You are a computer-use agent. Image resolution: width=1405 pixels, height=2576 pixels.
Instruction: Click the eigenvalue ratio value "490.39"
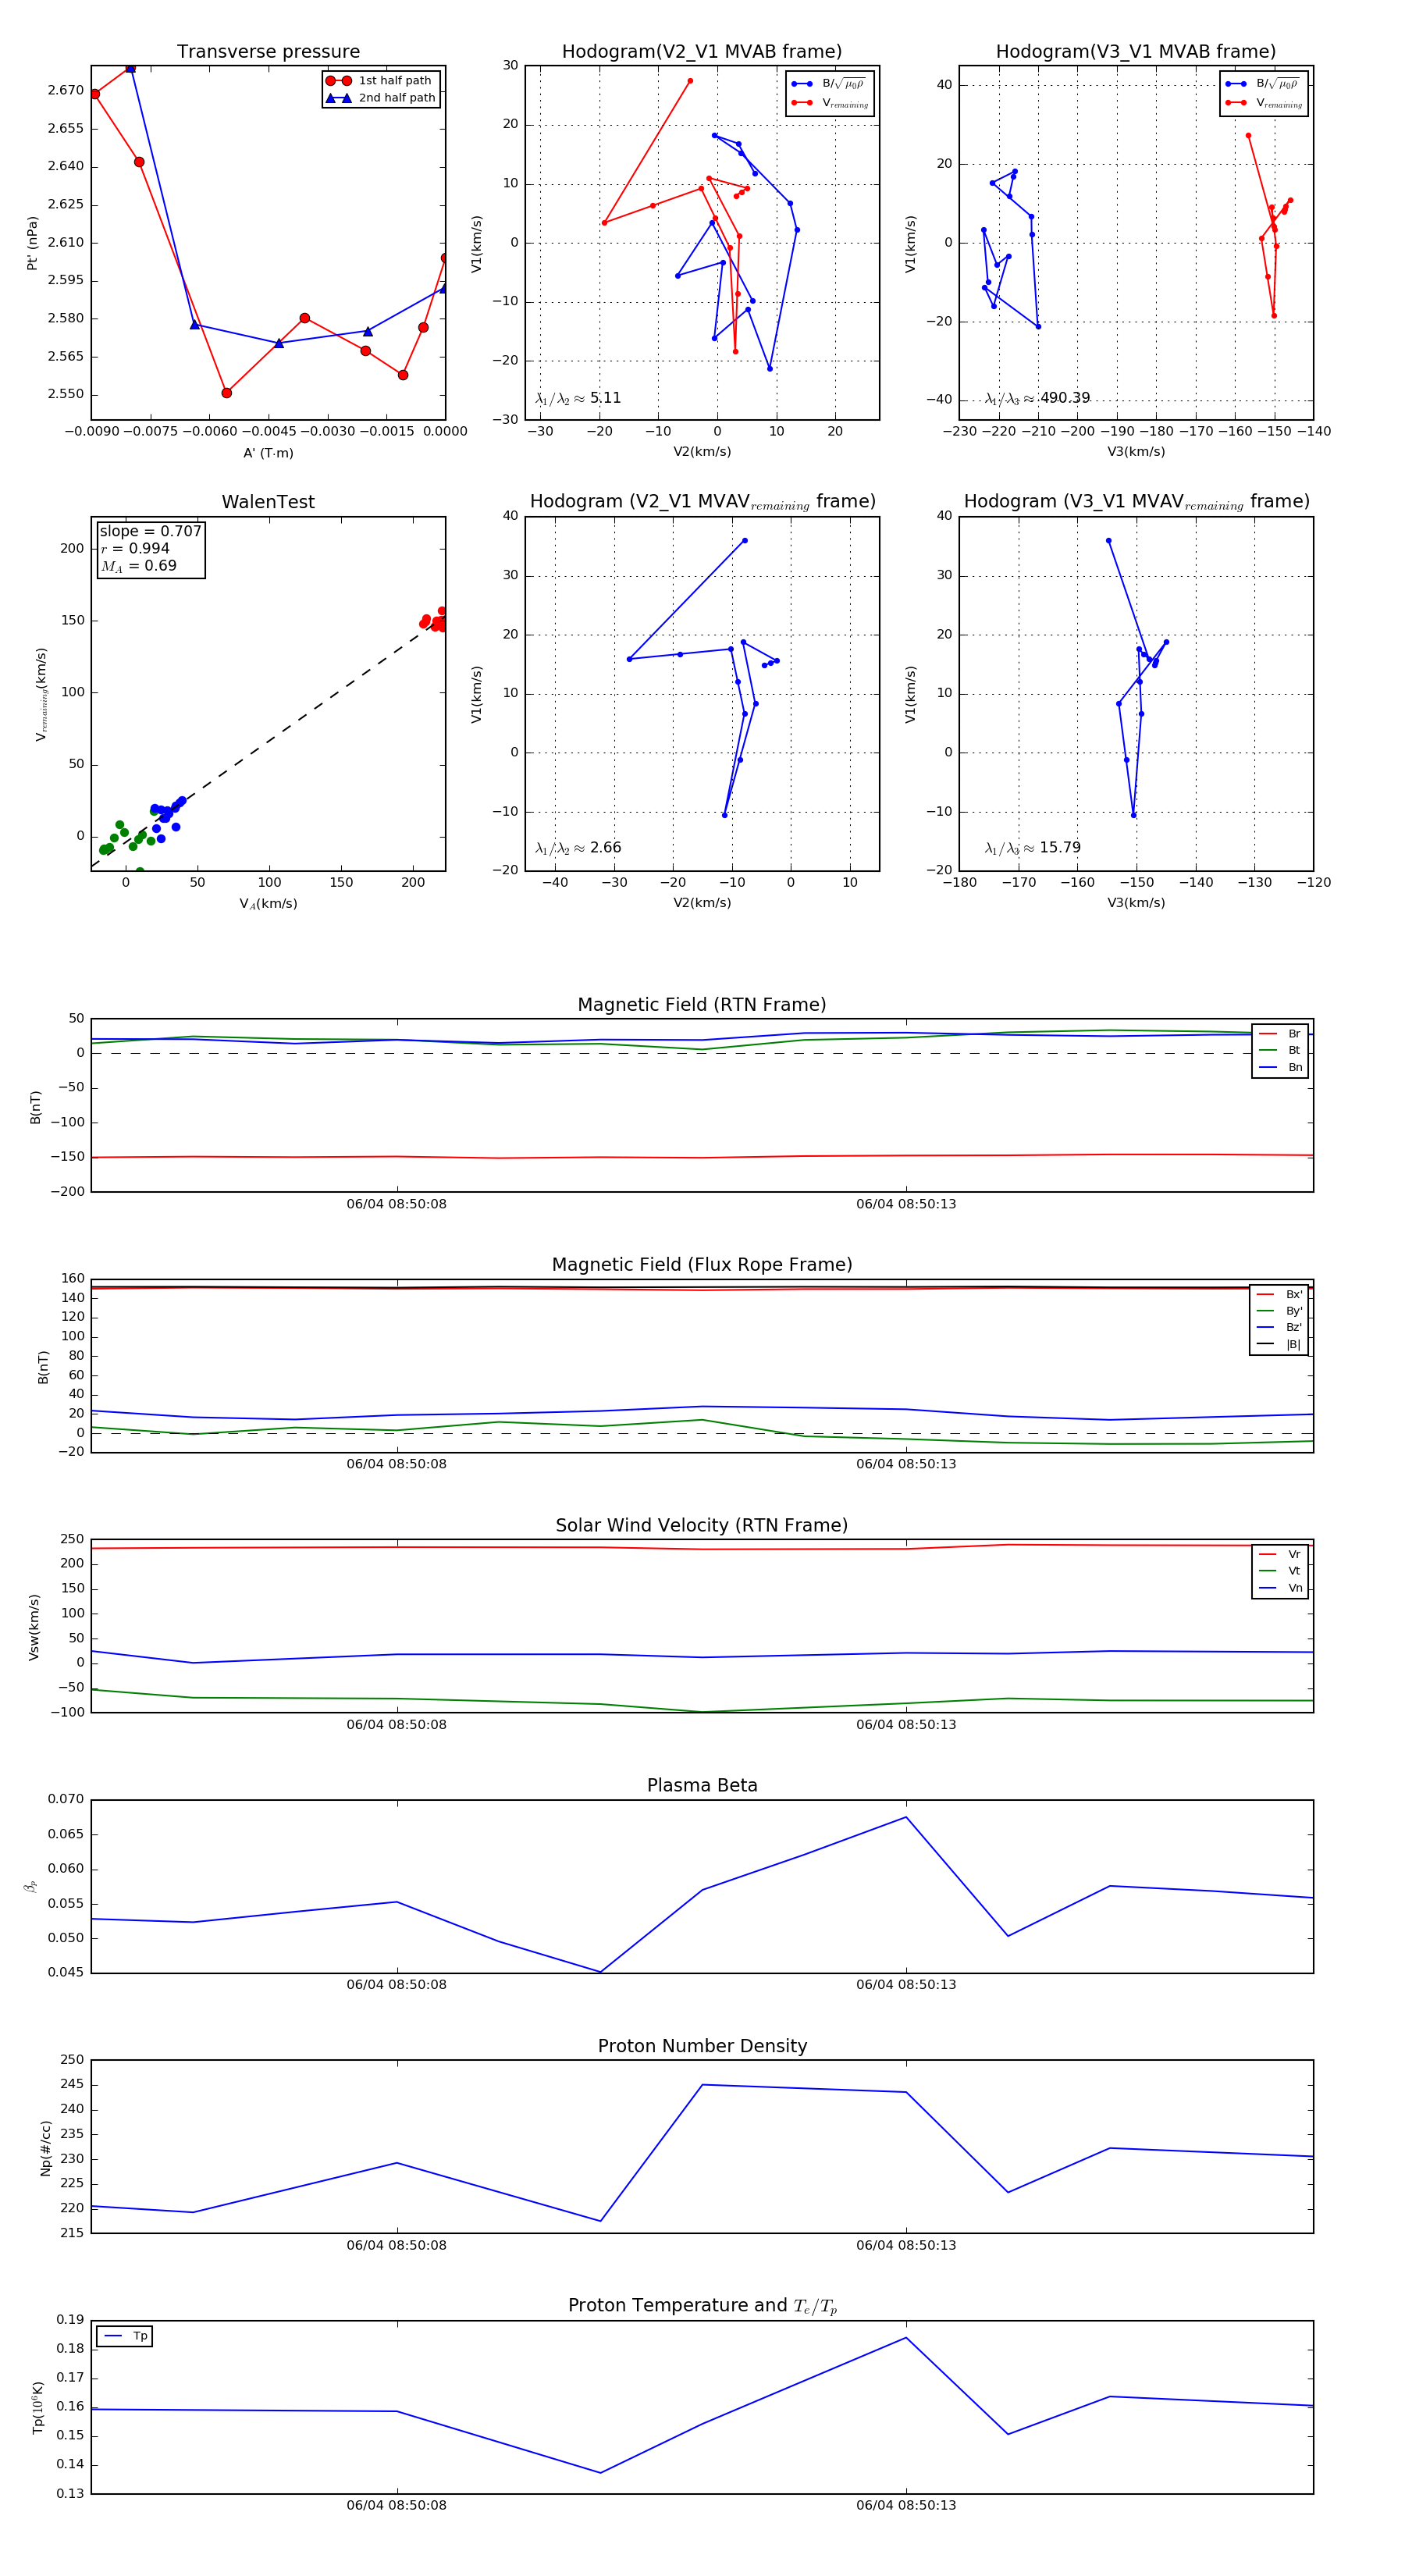[x=1065, y=398]
